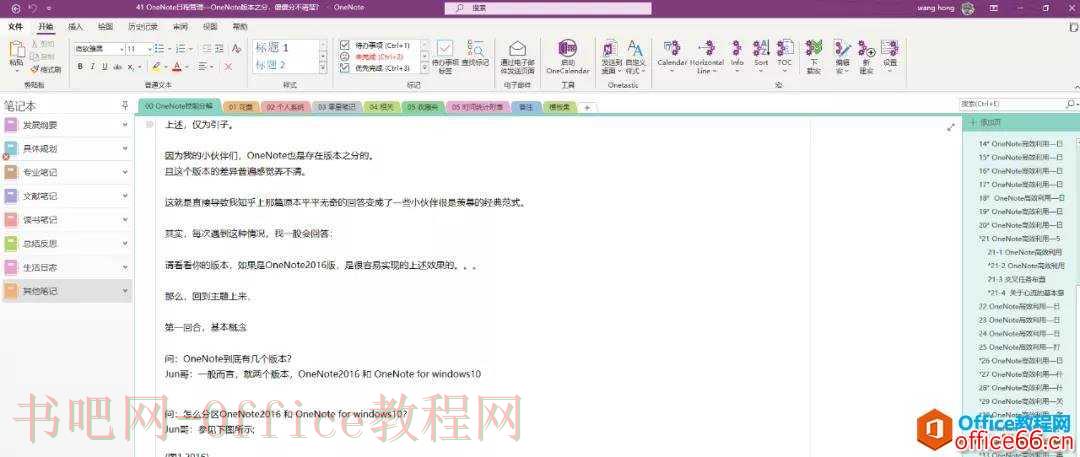
Task: Pin the notebook pane
Action: click(x=125, y=105)
